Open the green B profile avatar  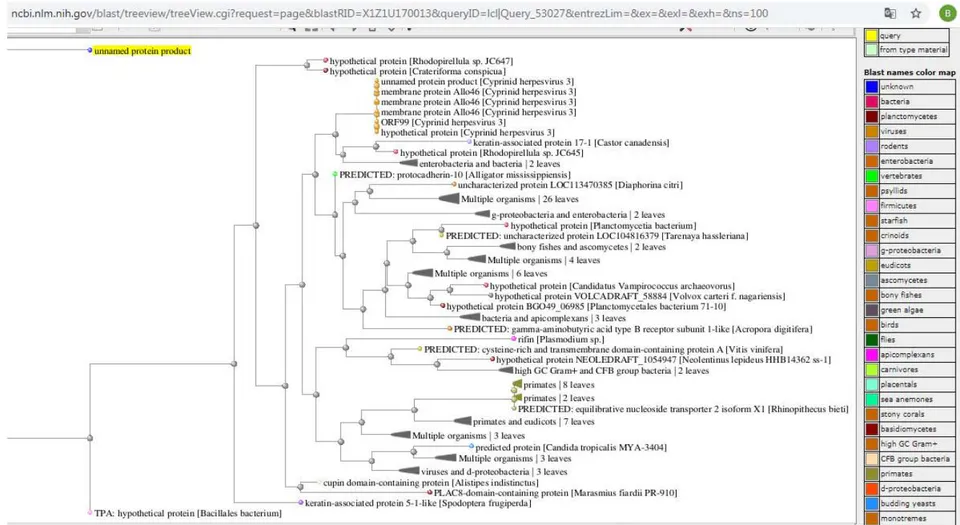coord(947,13)
